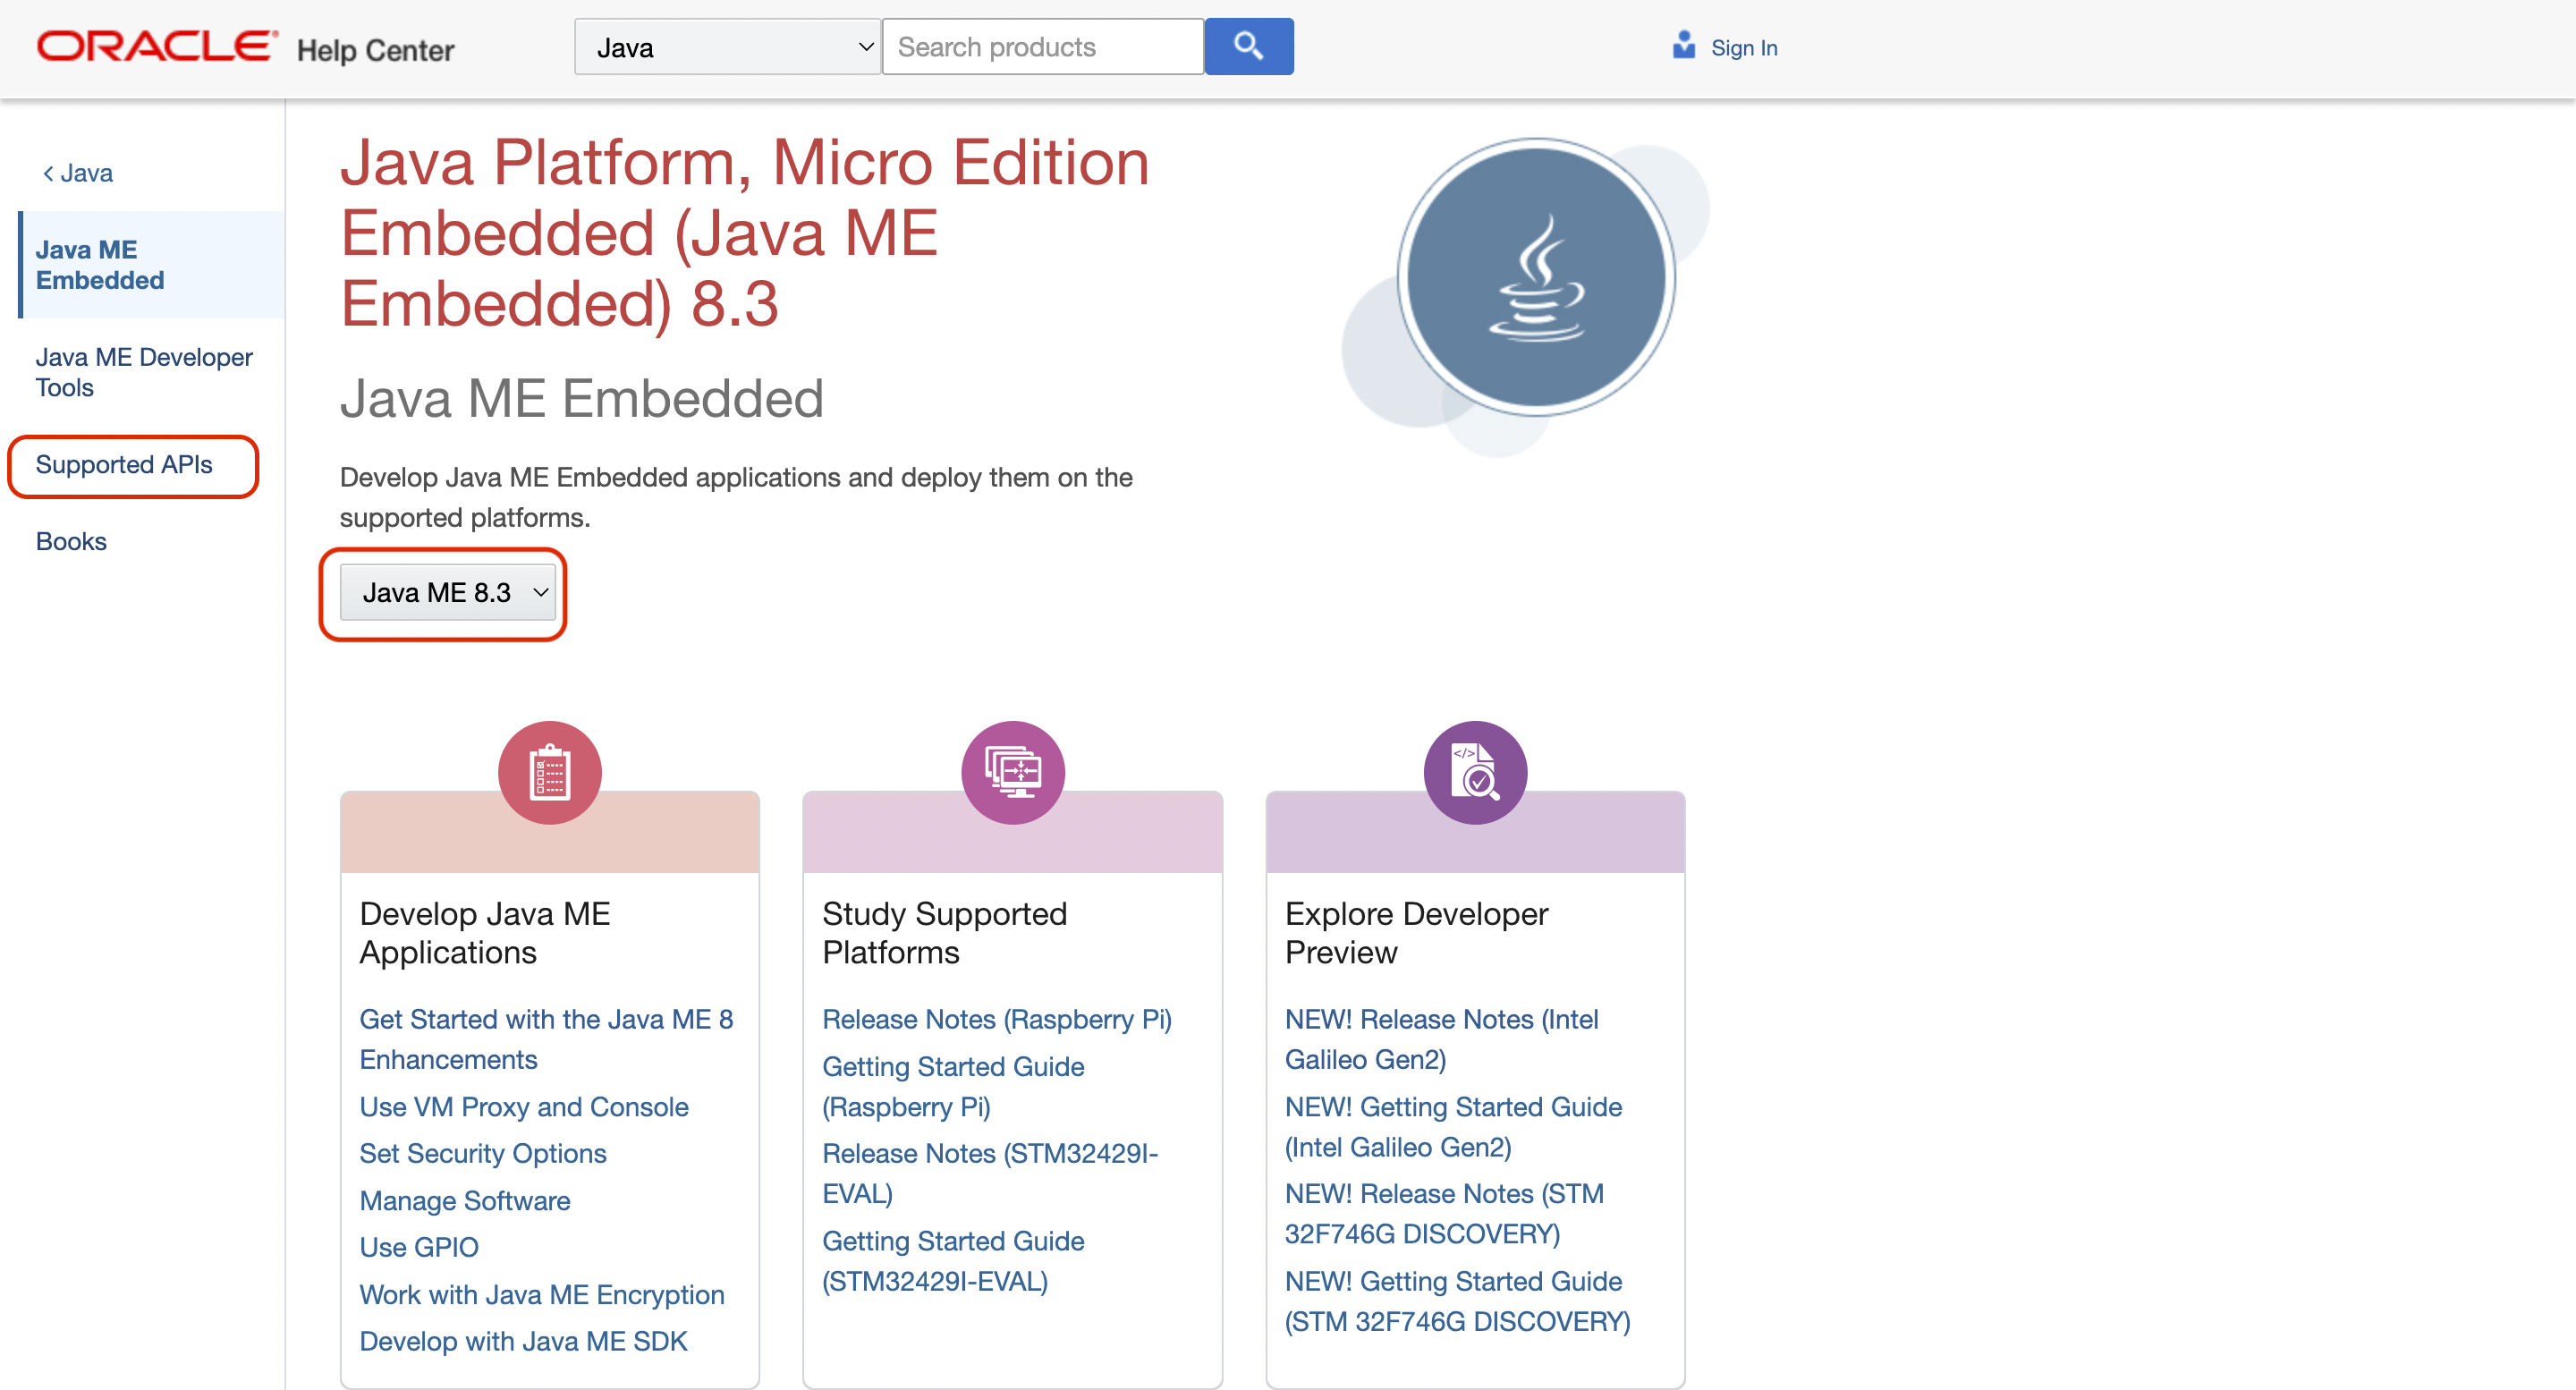This screenshot has height=1390, width=2576.
Task: Open Getting Started Guide (STM32429I-EVAL) link
Action: point(953,1261)
